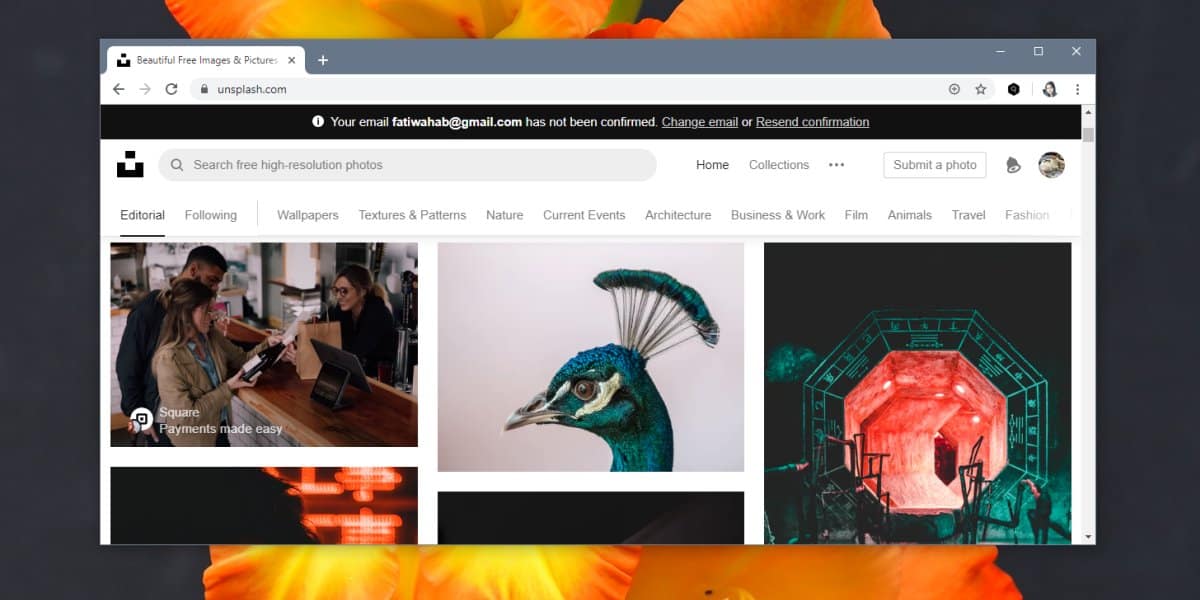This screenshot has width=1200, height=600.
Task: Bookmark the page with the star icon
Action: [x=980, y=89]
